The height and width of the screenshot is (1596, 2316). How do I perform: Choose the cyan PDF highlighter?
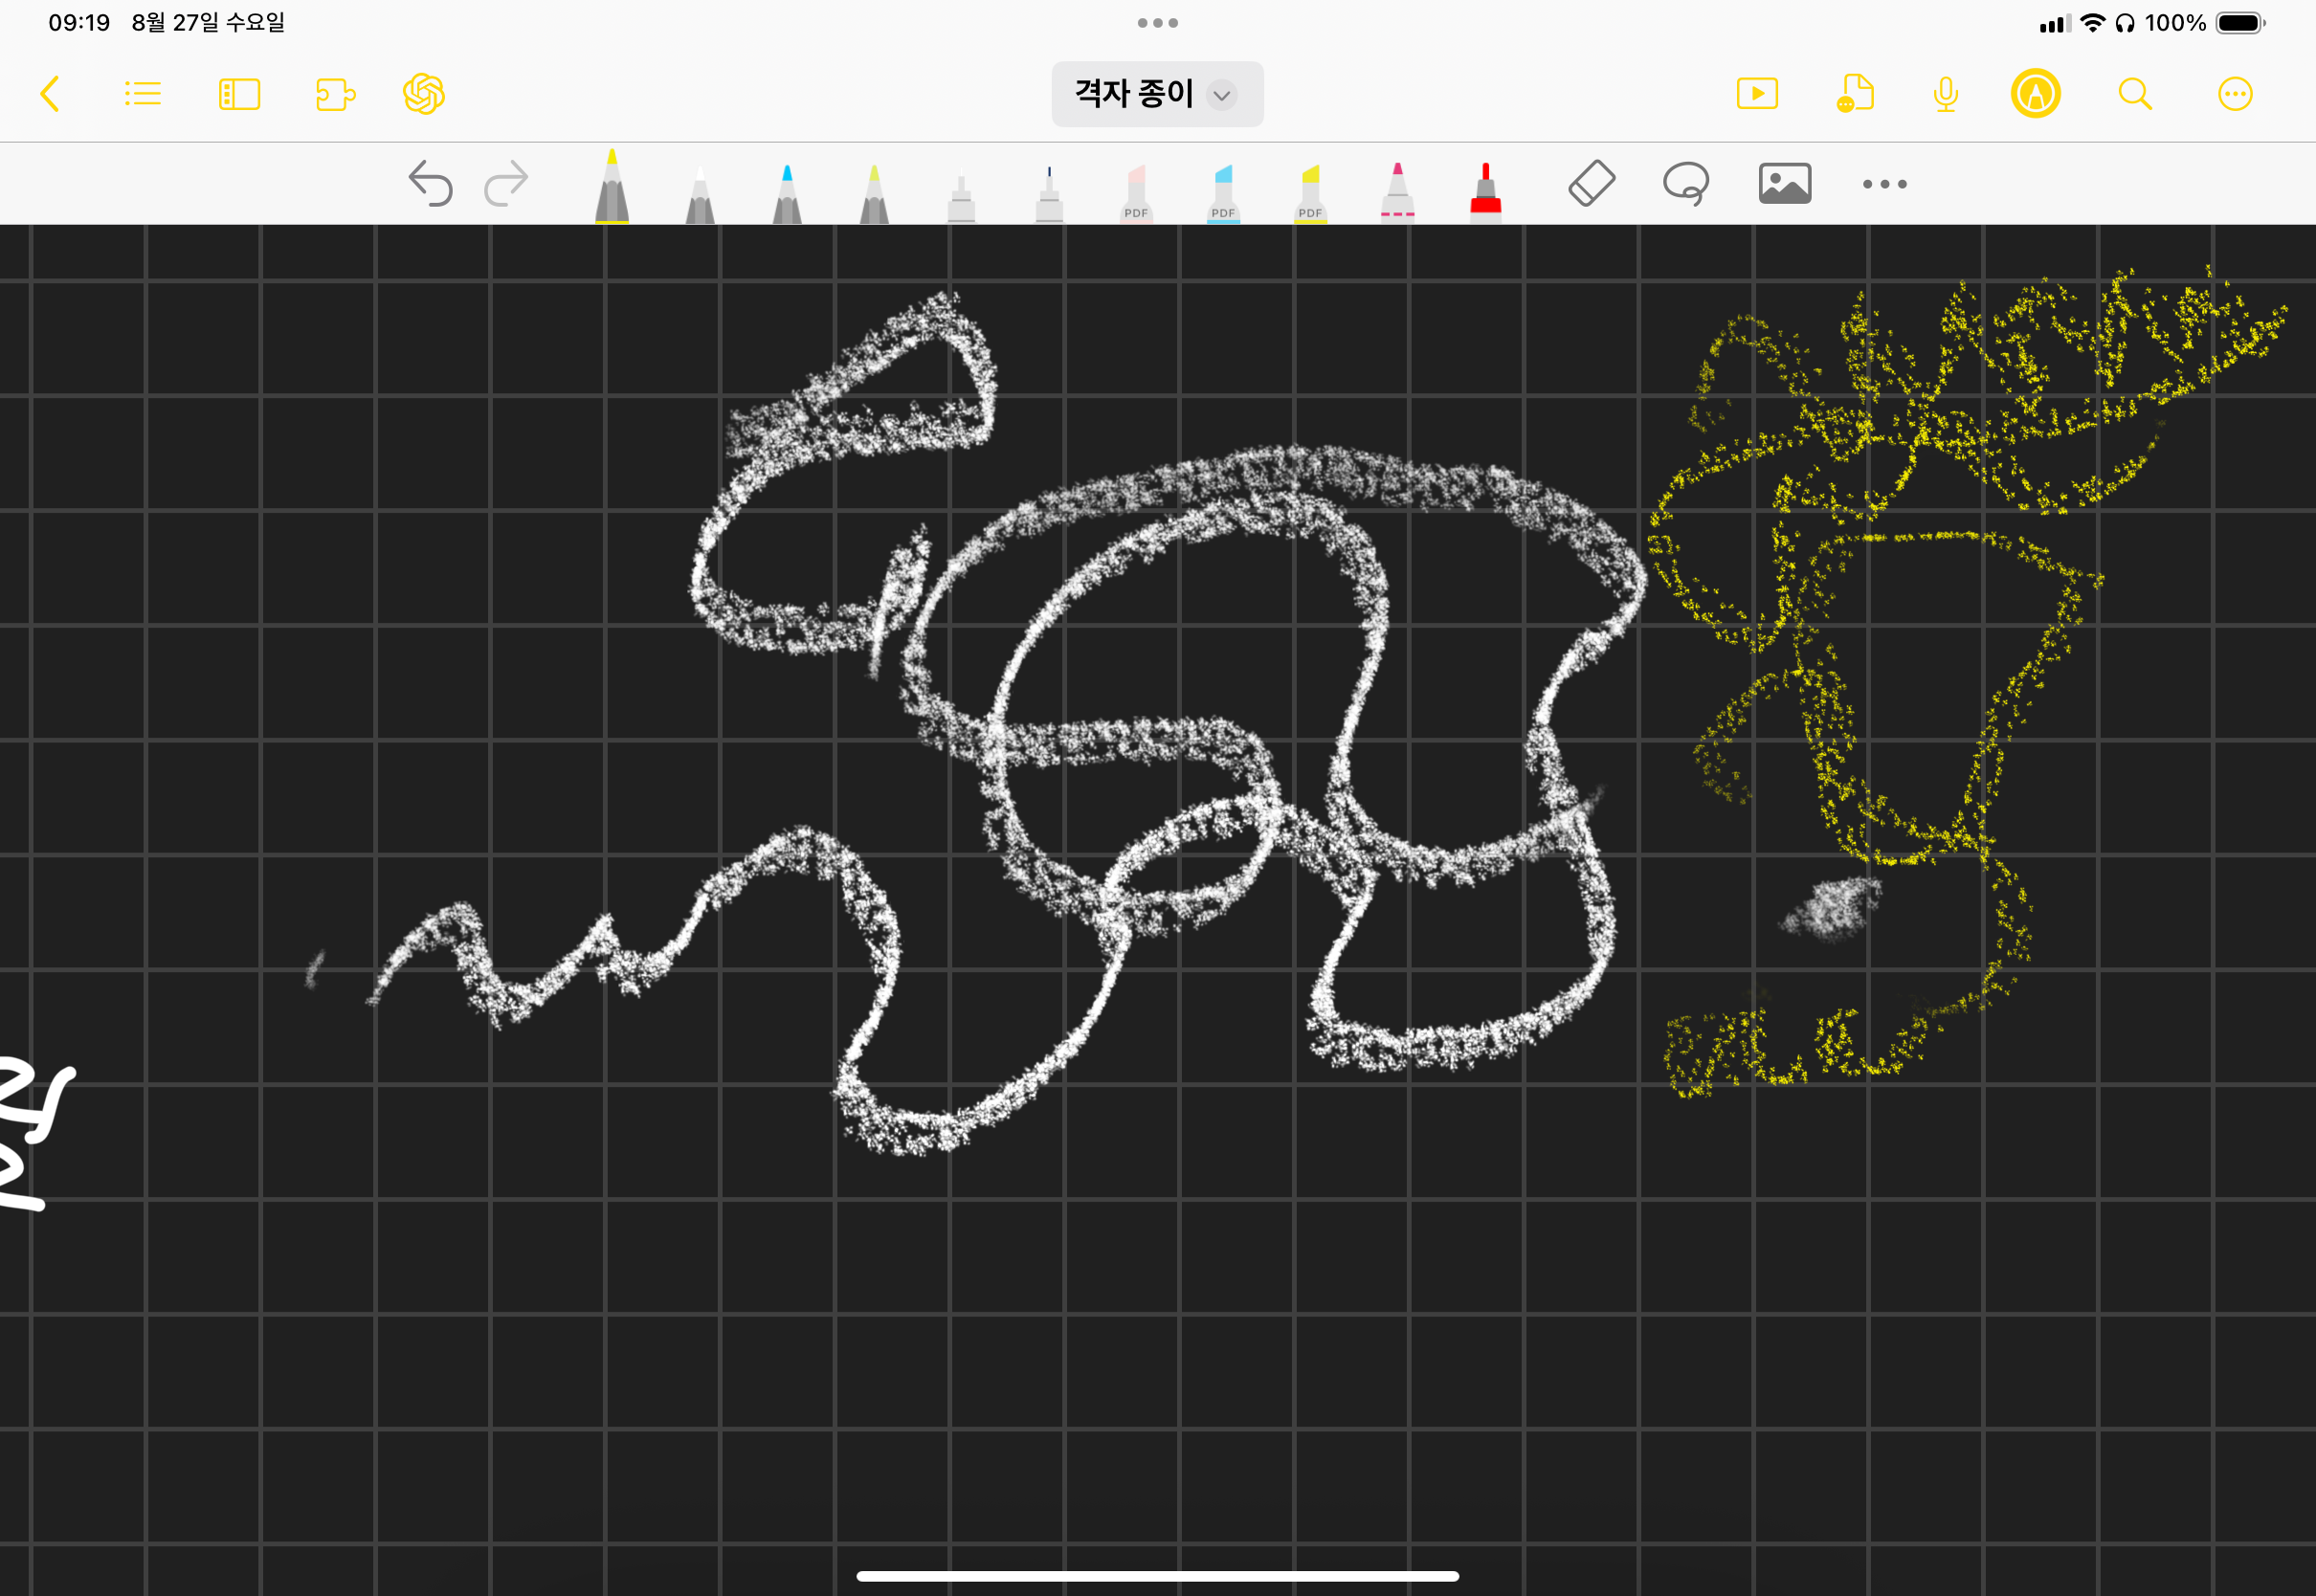coord(1223,192)
